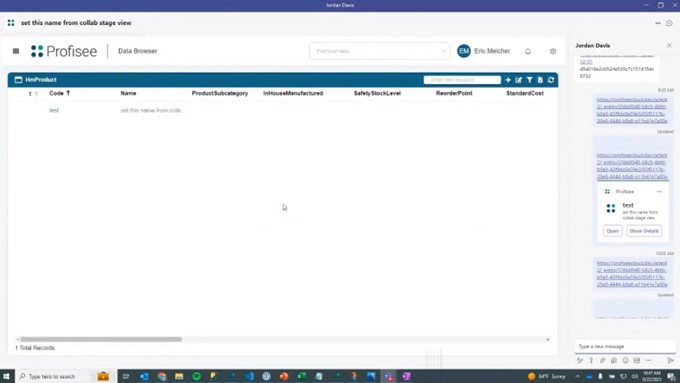Screen dimensions: 680x383
Task: Open Visual Studio Code from the taskbar
Action: point(249,376)
